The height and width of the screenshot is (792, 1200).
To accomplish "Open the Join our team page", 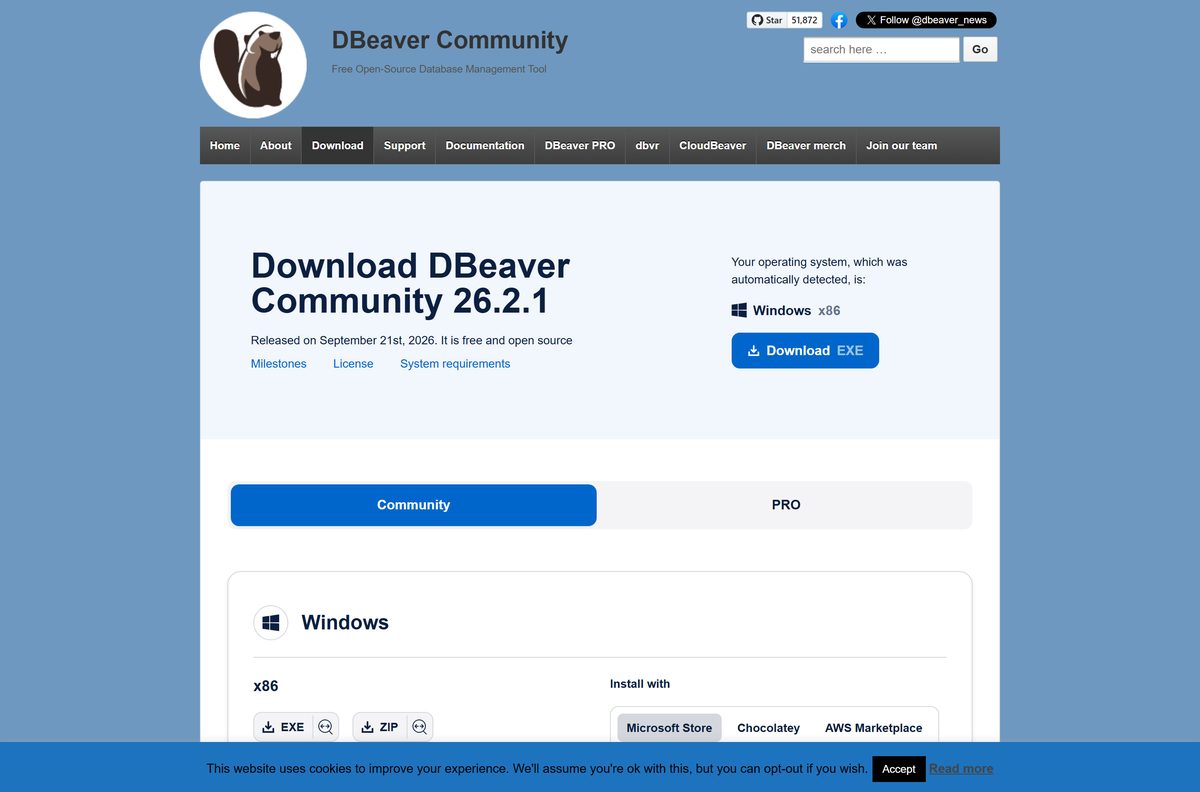I will click(902, 145).
